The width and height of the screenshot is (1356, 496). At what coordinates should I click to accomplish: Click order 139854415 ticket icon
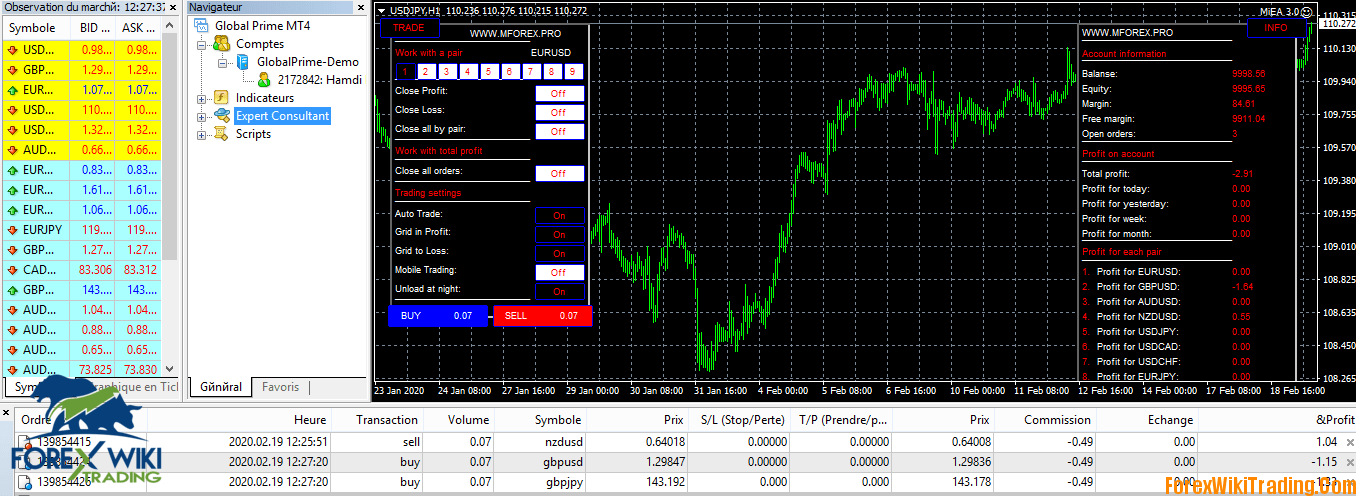(x=27, y=441)
